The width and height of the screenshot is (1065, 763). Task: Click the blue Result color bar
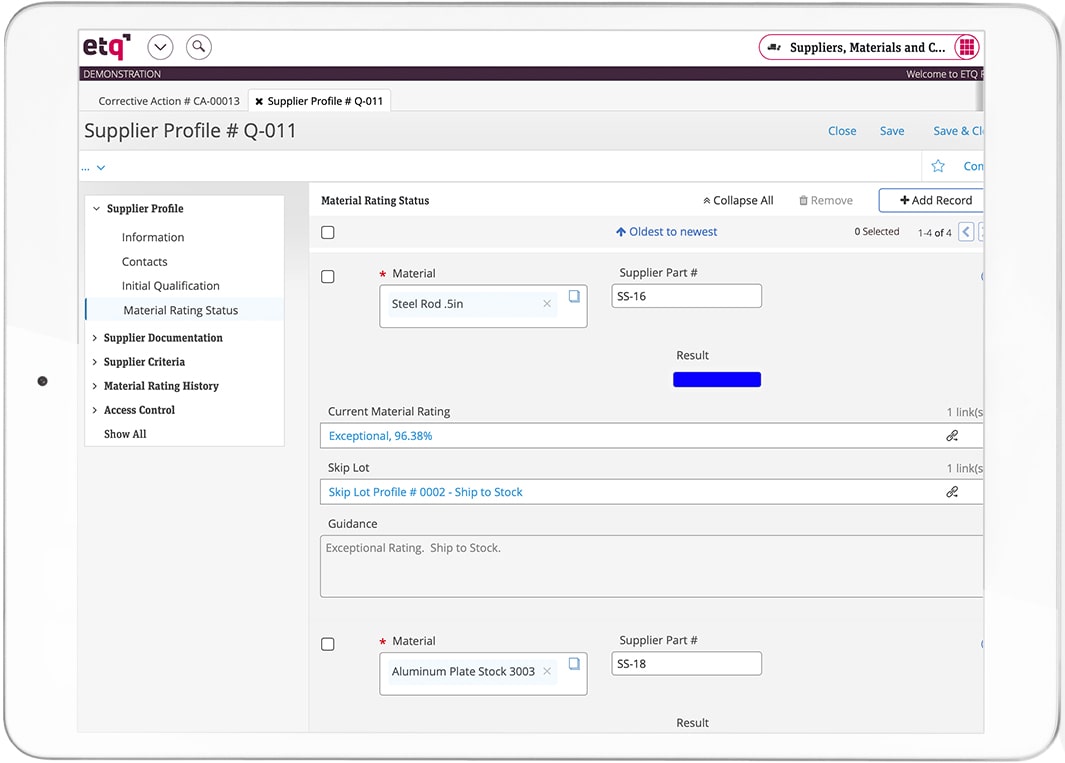click(716, 379)
